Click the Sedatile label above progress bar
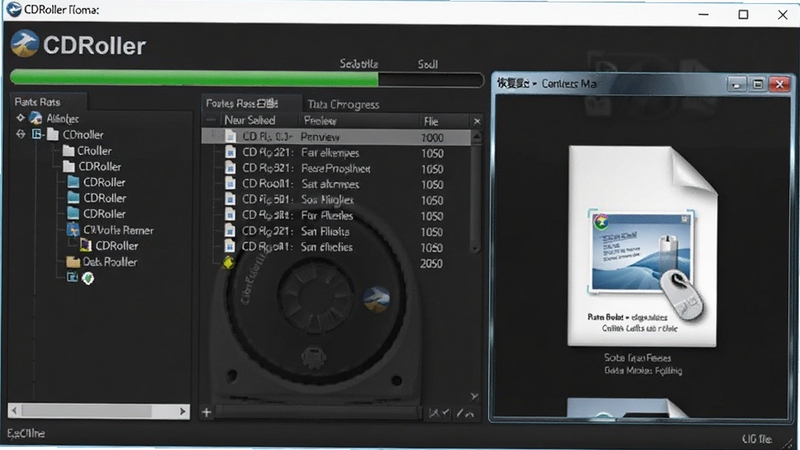The width and height of the screenshot is (800, 450). [x=359, y=64]
